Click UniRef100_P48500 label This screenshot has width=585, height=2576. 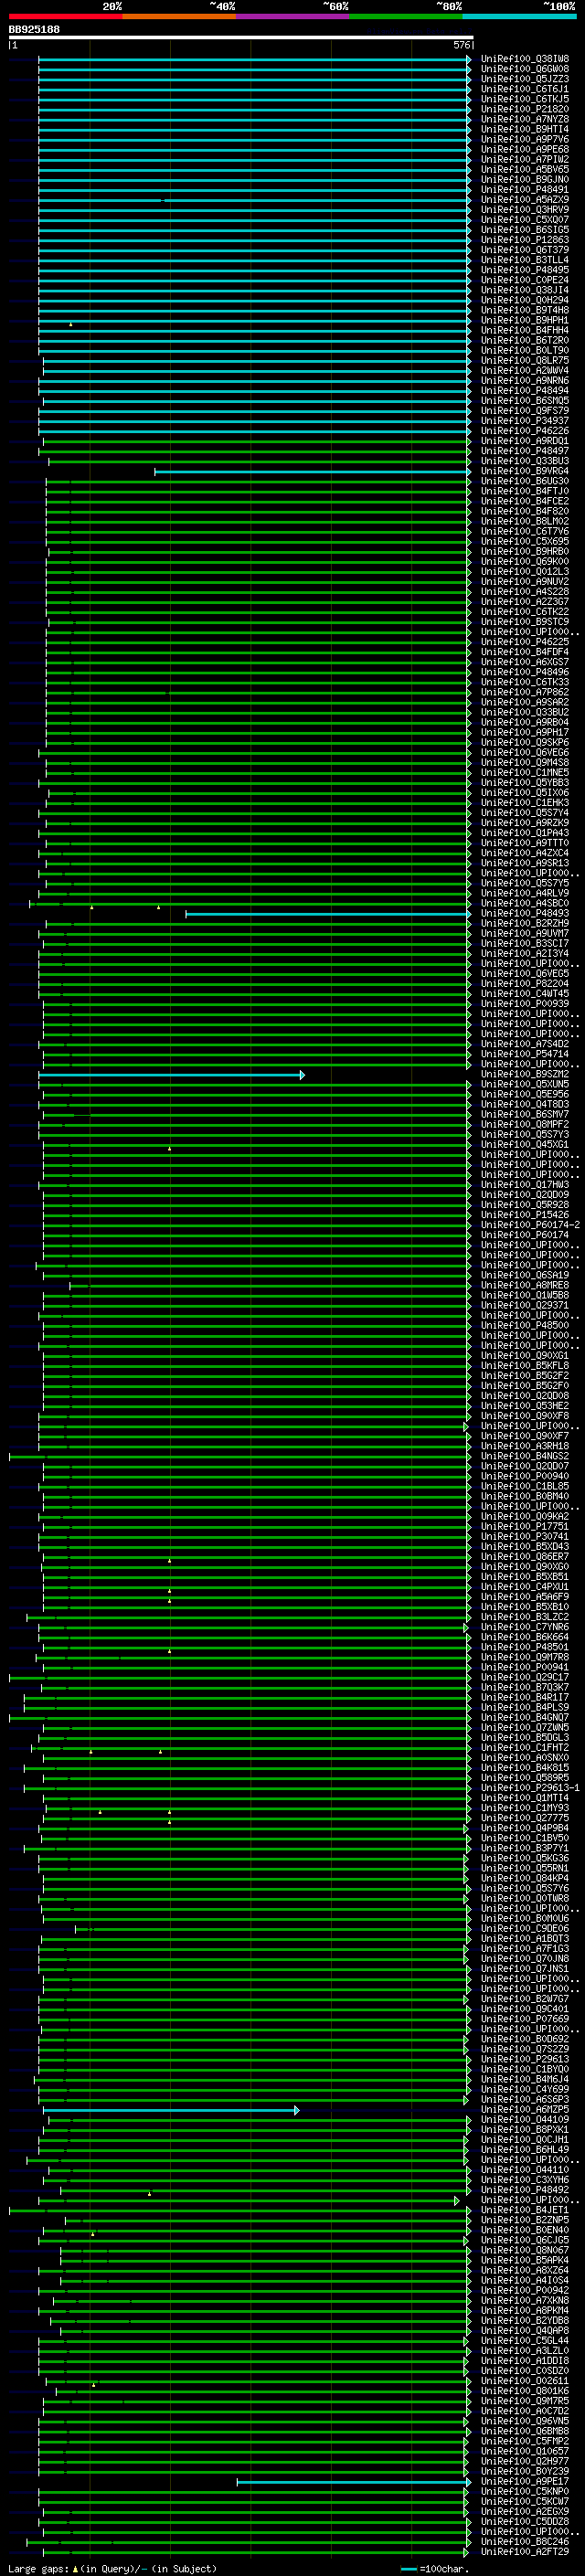[524, 1325]
